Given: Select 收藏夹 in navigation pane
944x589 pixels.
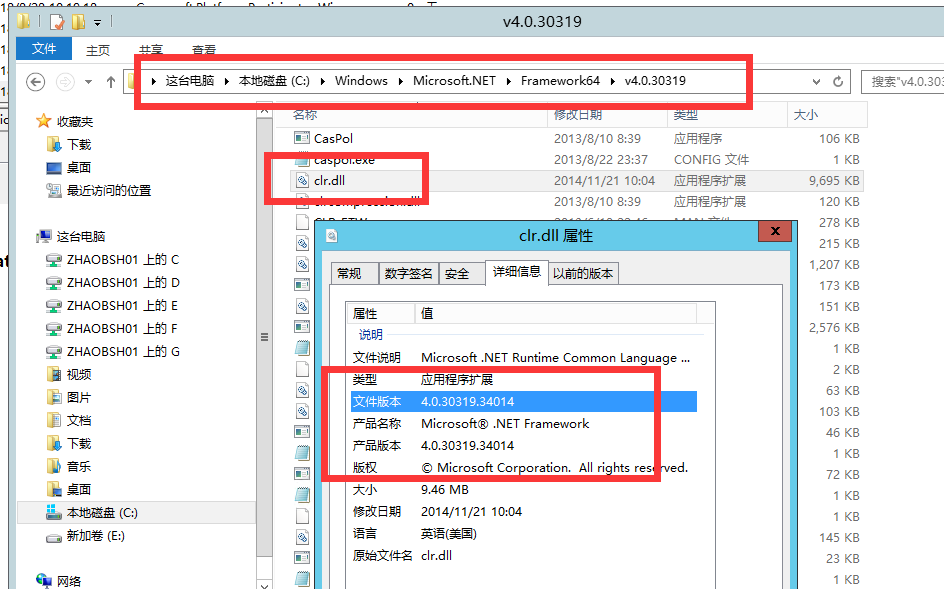Looking at the screenshot, I should 75,122.
